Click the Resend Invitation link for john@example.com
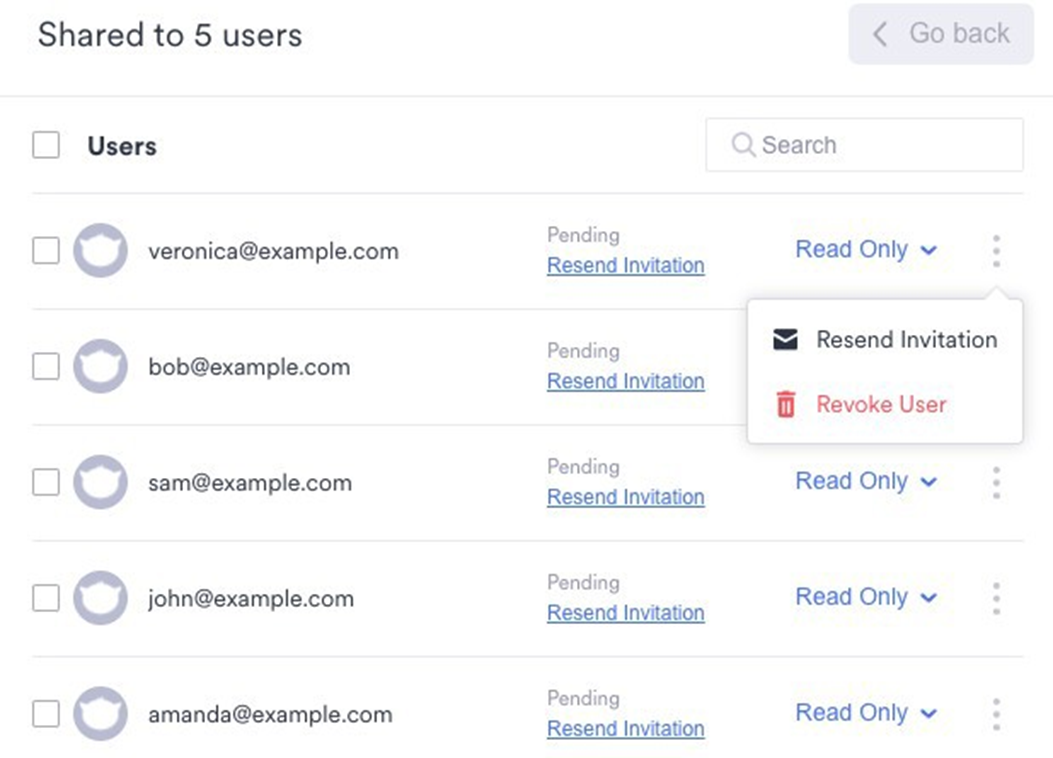The image size is (1053, 758). [x=625, y=613]
